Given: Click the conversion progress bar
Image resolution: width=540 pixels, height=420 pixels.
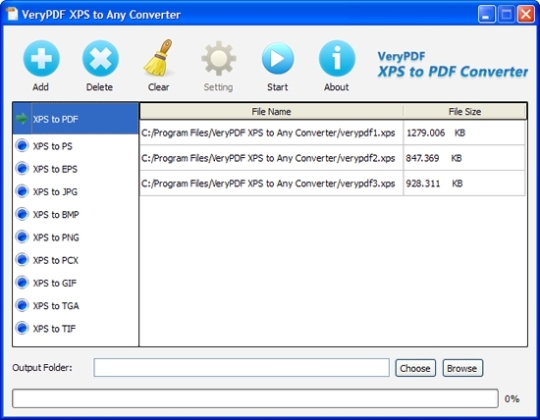Looking at the screenshot, I should tap(255, 399).
